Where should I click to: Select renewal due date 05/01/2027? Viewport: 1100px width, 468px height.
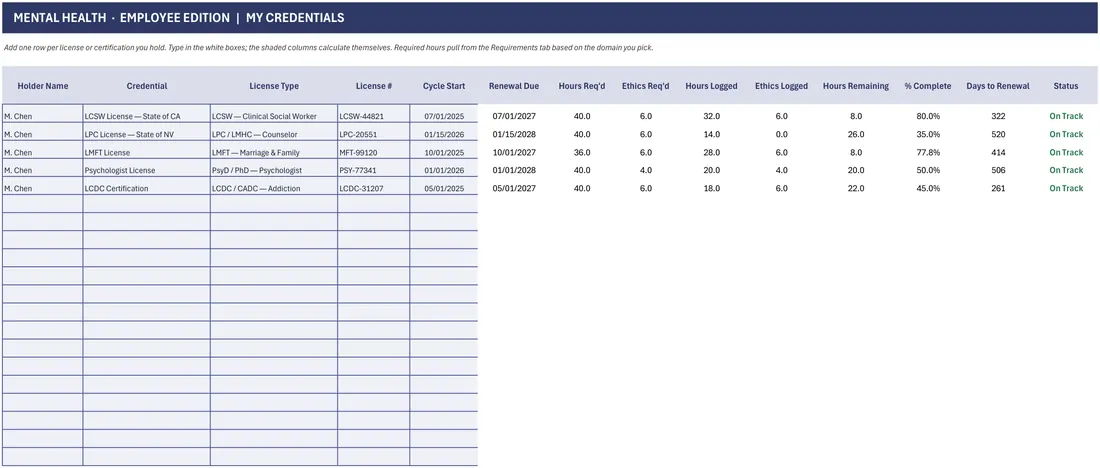coord(514,188)
